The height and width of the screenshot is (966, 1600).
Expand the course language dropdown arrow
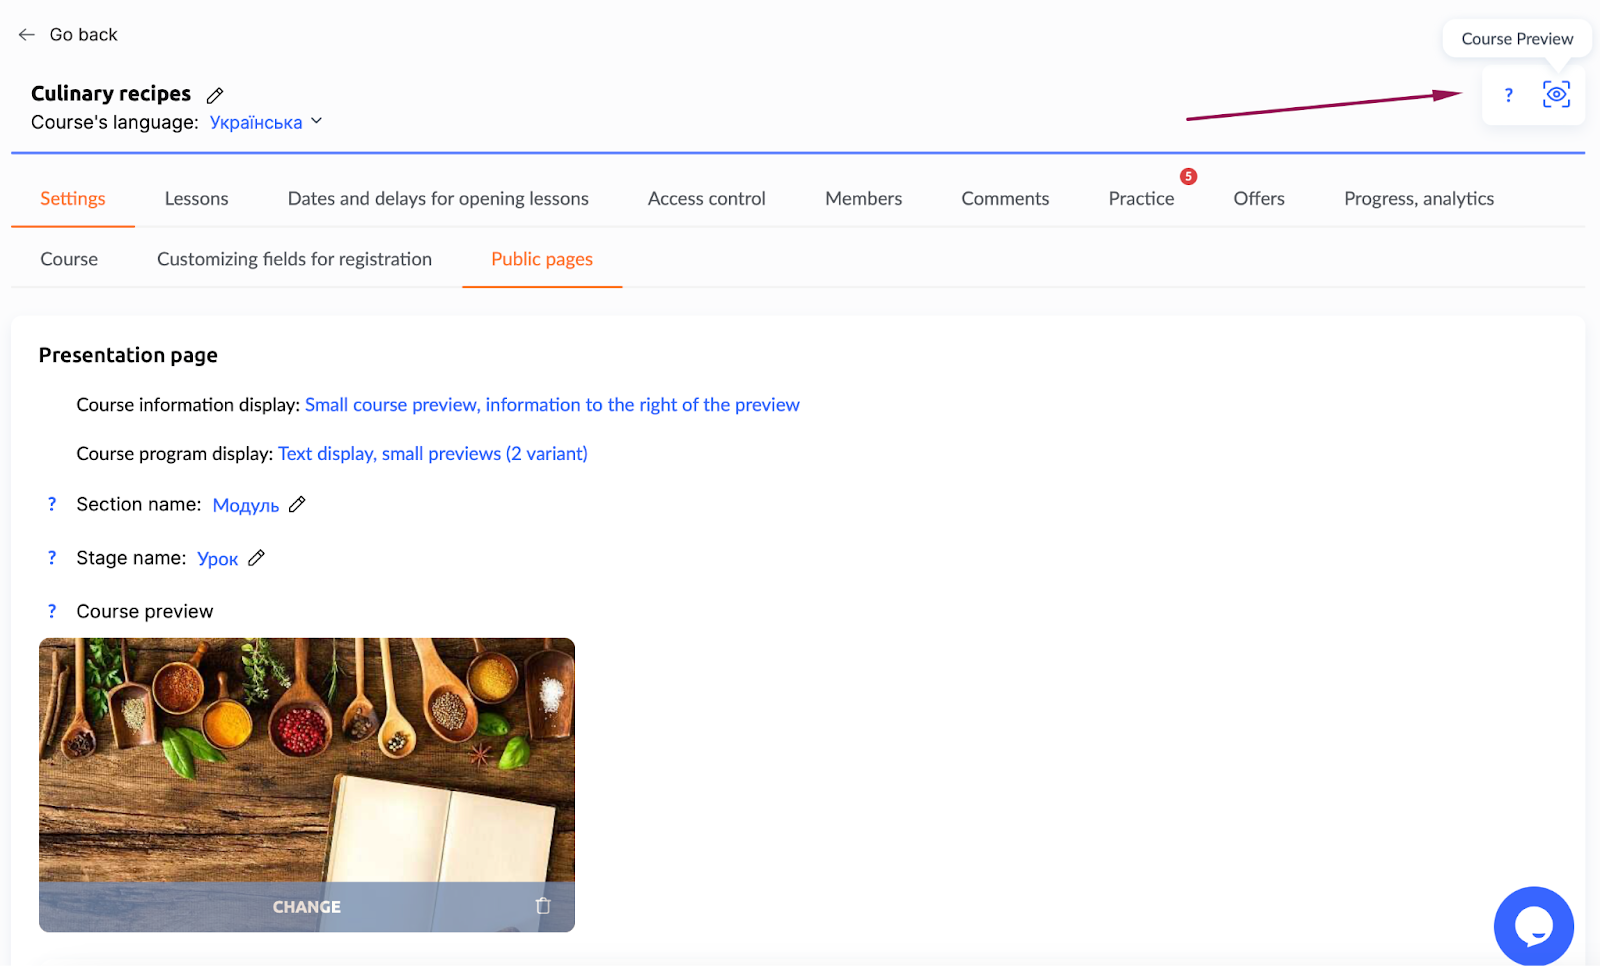point(317,121)
